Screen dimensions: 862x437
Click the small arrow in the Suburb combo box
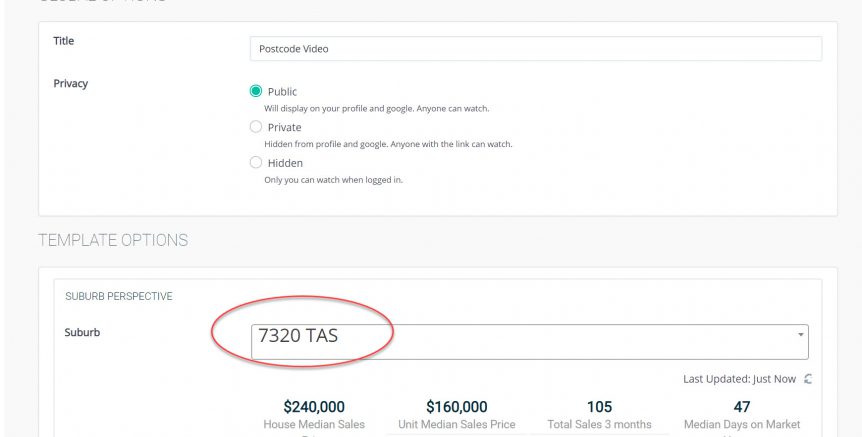coord(800,335)
